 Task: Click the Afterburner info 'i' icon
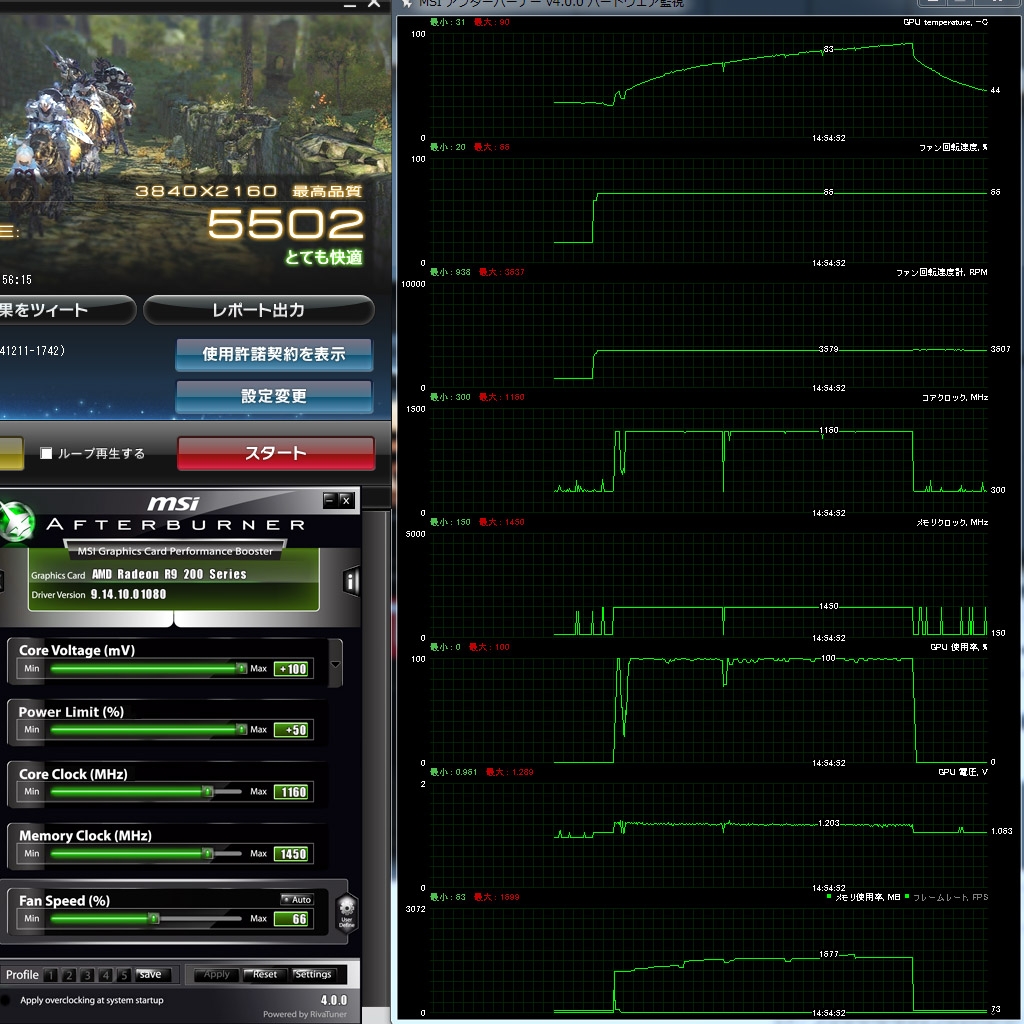coord(351,581)
